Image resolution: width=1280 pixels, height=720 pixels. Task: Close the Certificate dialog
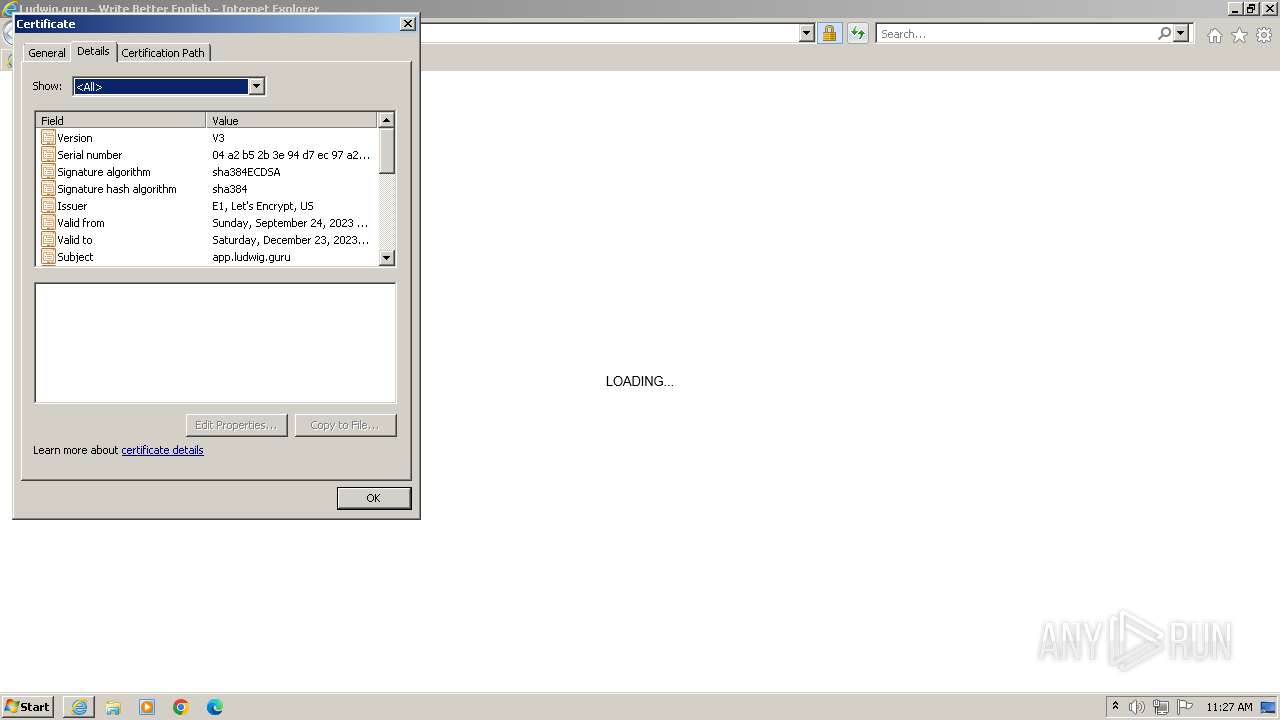click(407, 23)
